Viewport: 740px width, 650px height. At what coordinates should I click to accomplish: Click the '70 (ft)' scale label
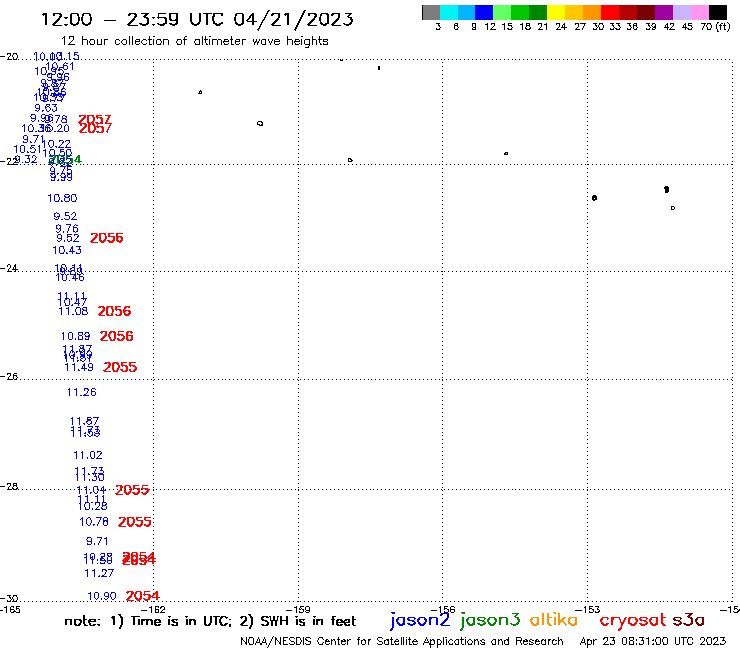tap(715, 26)
